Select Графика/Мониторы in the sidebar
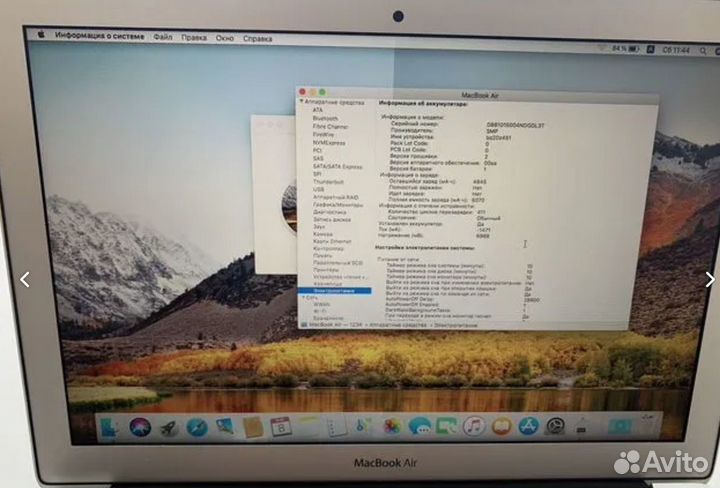The height and width of the screenshot is (488, 720). [338, 205]
